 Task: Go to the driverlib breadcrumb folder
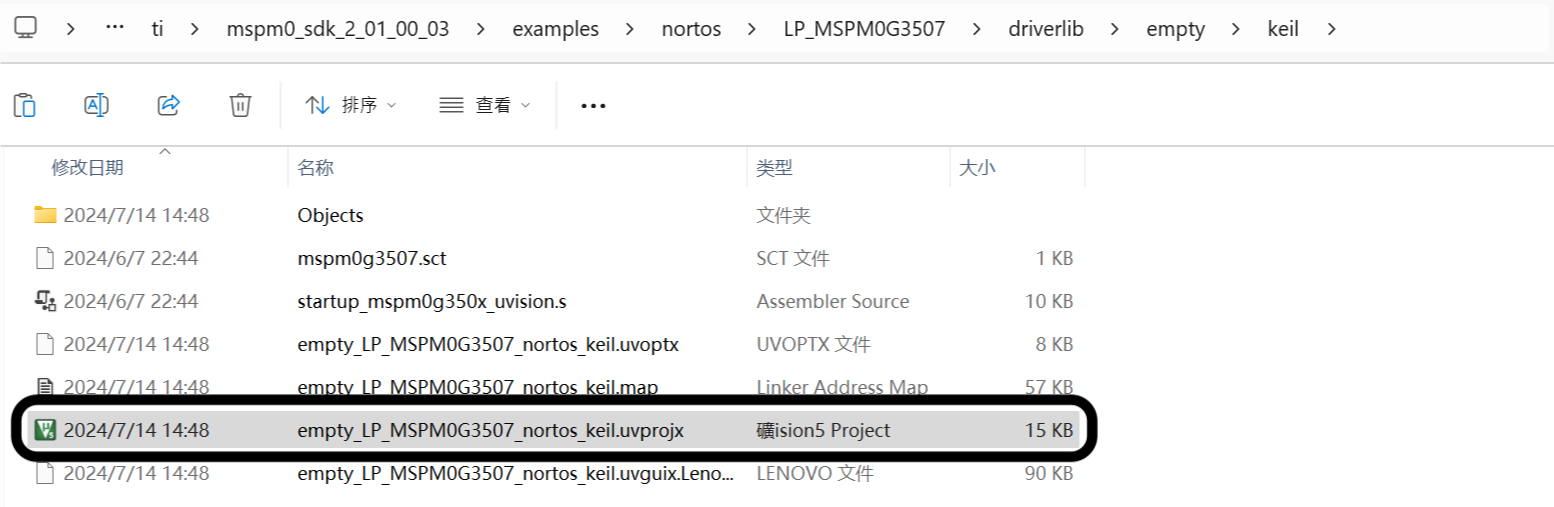click(1046, 29)
